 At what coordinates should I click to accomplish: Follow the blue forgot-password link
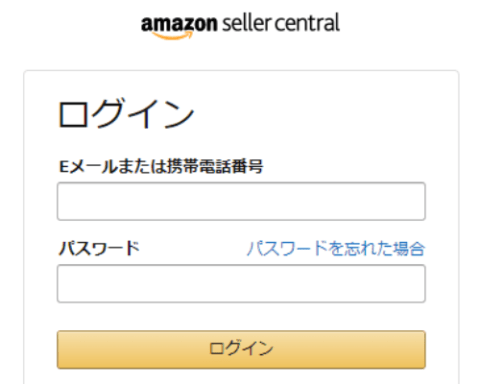[336, 248]
